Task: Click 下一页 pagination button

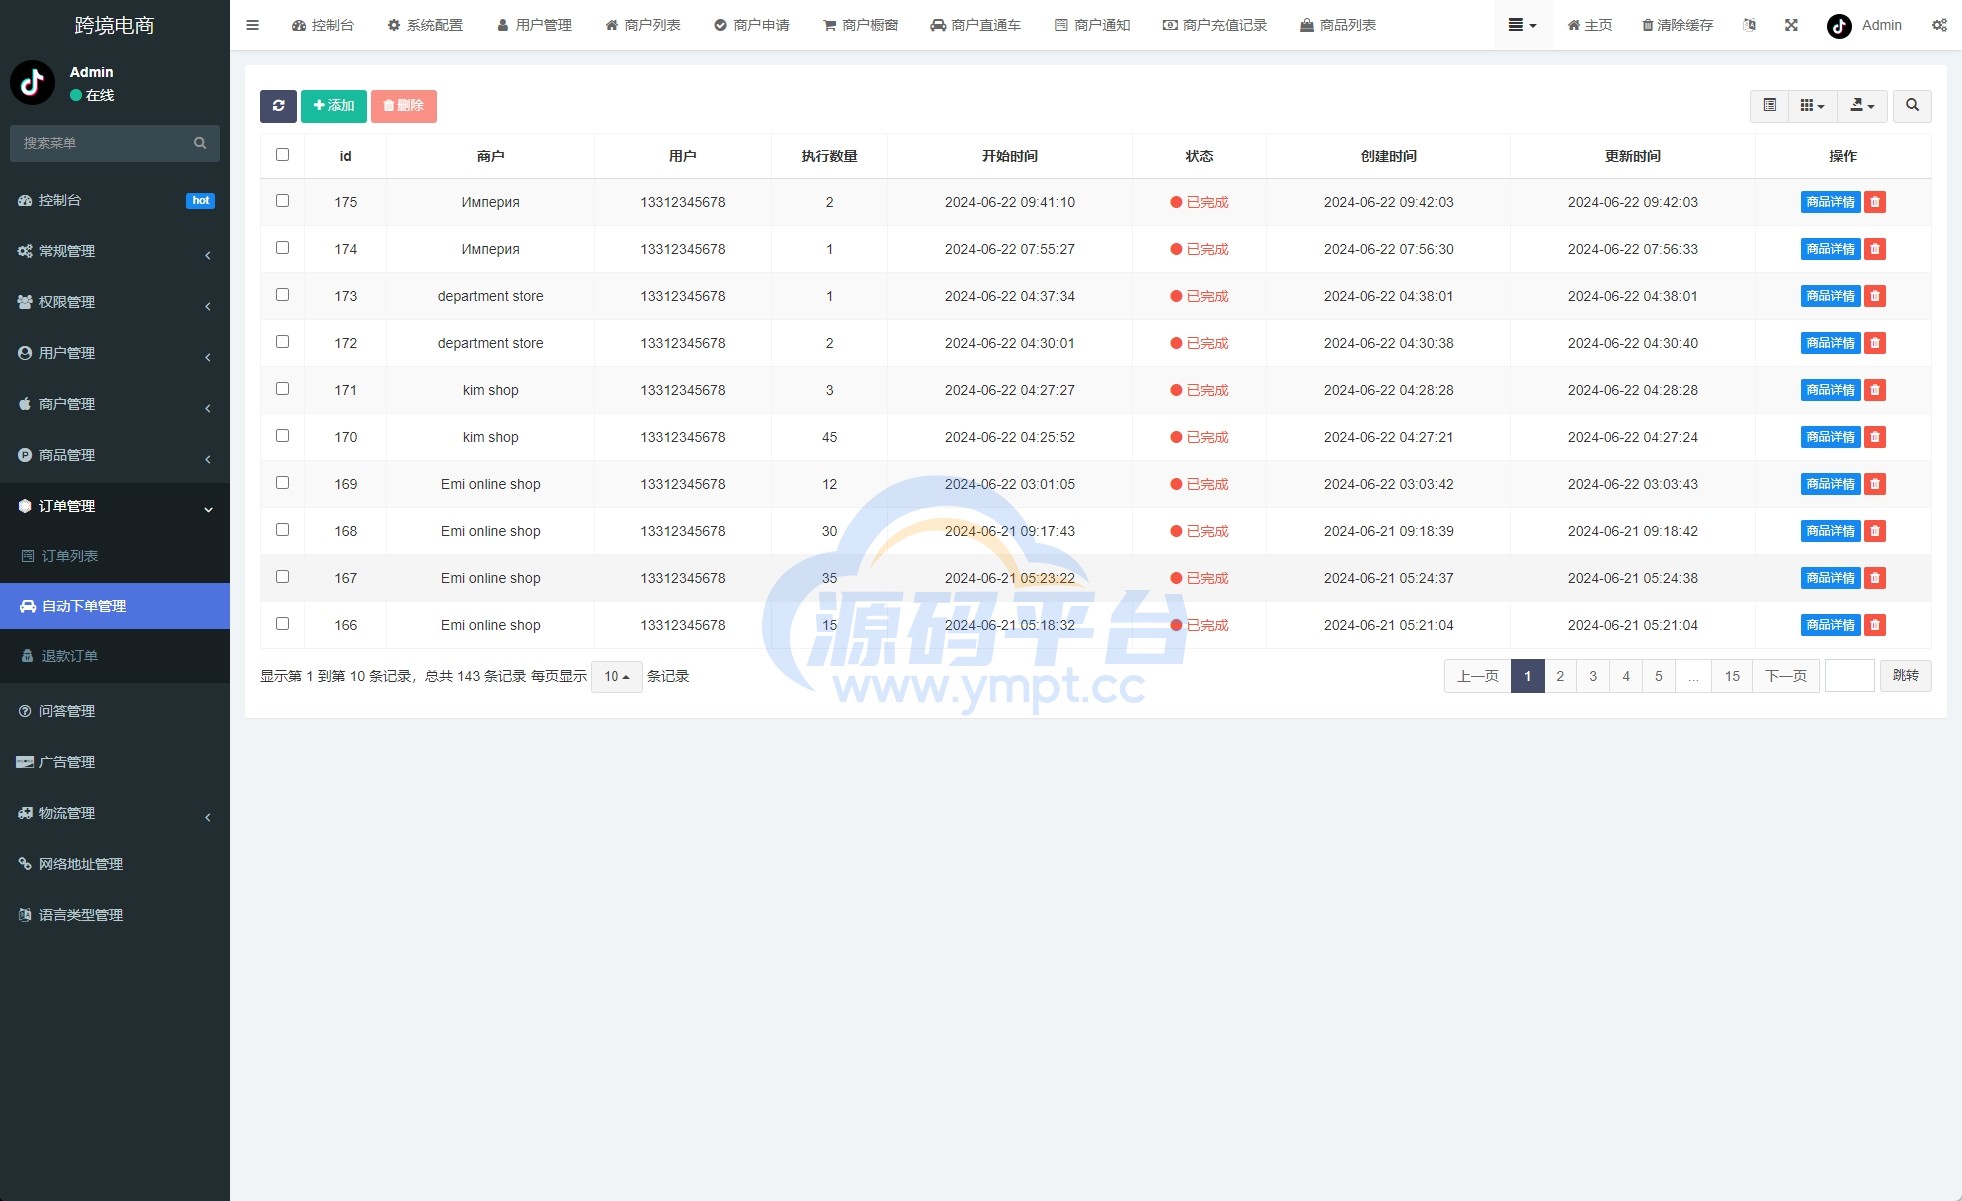Action: [x=1786, y=677]
